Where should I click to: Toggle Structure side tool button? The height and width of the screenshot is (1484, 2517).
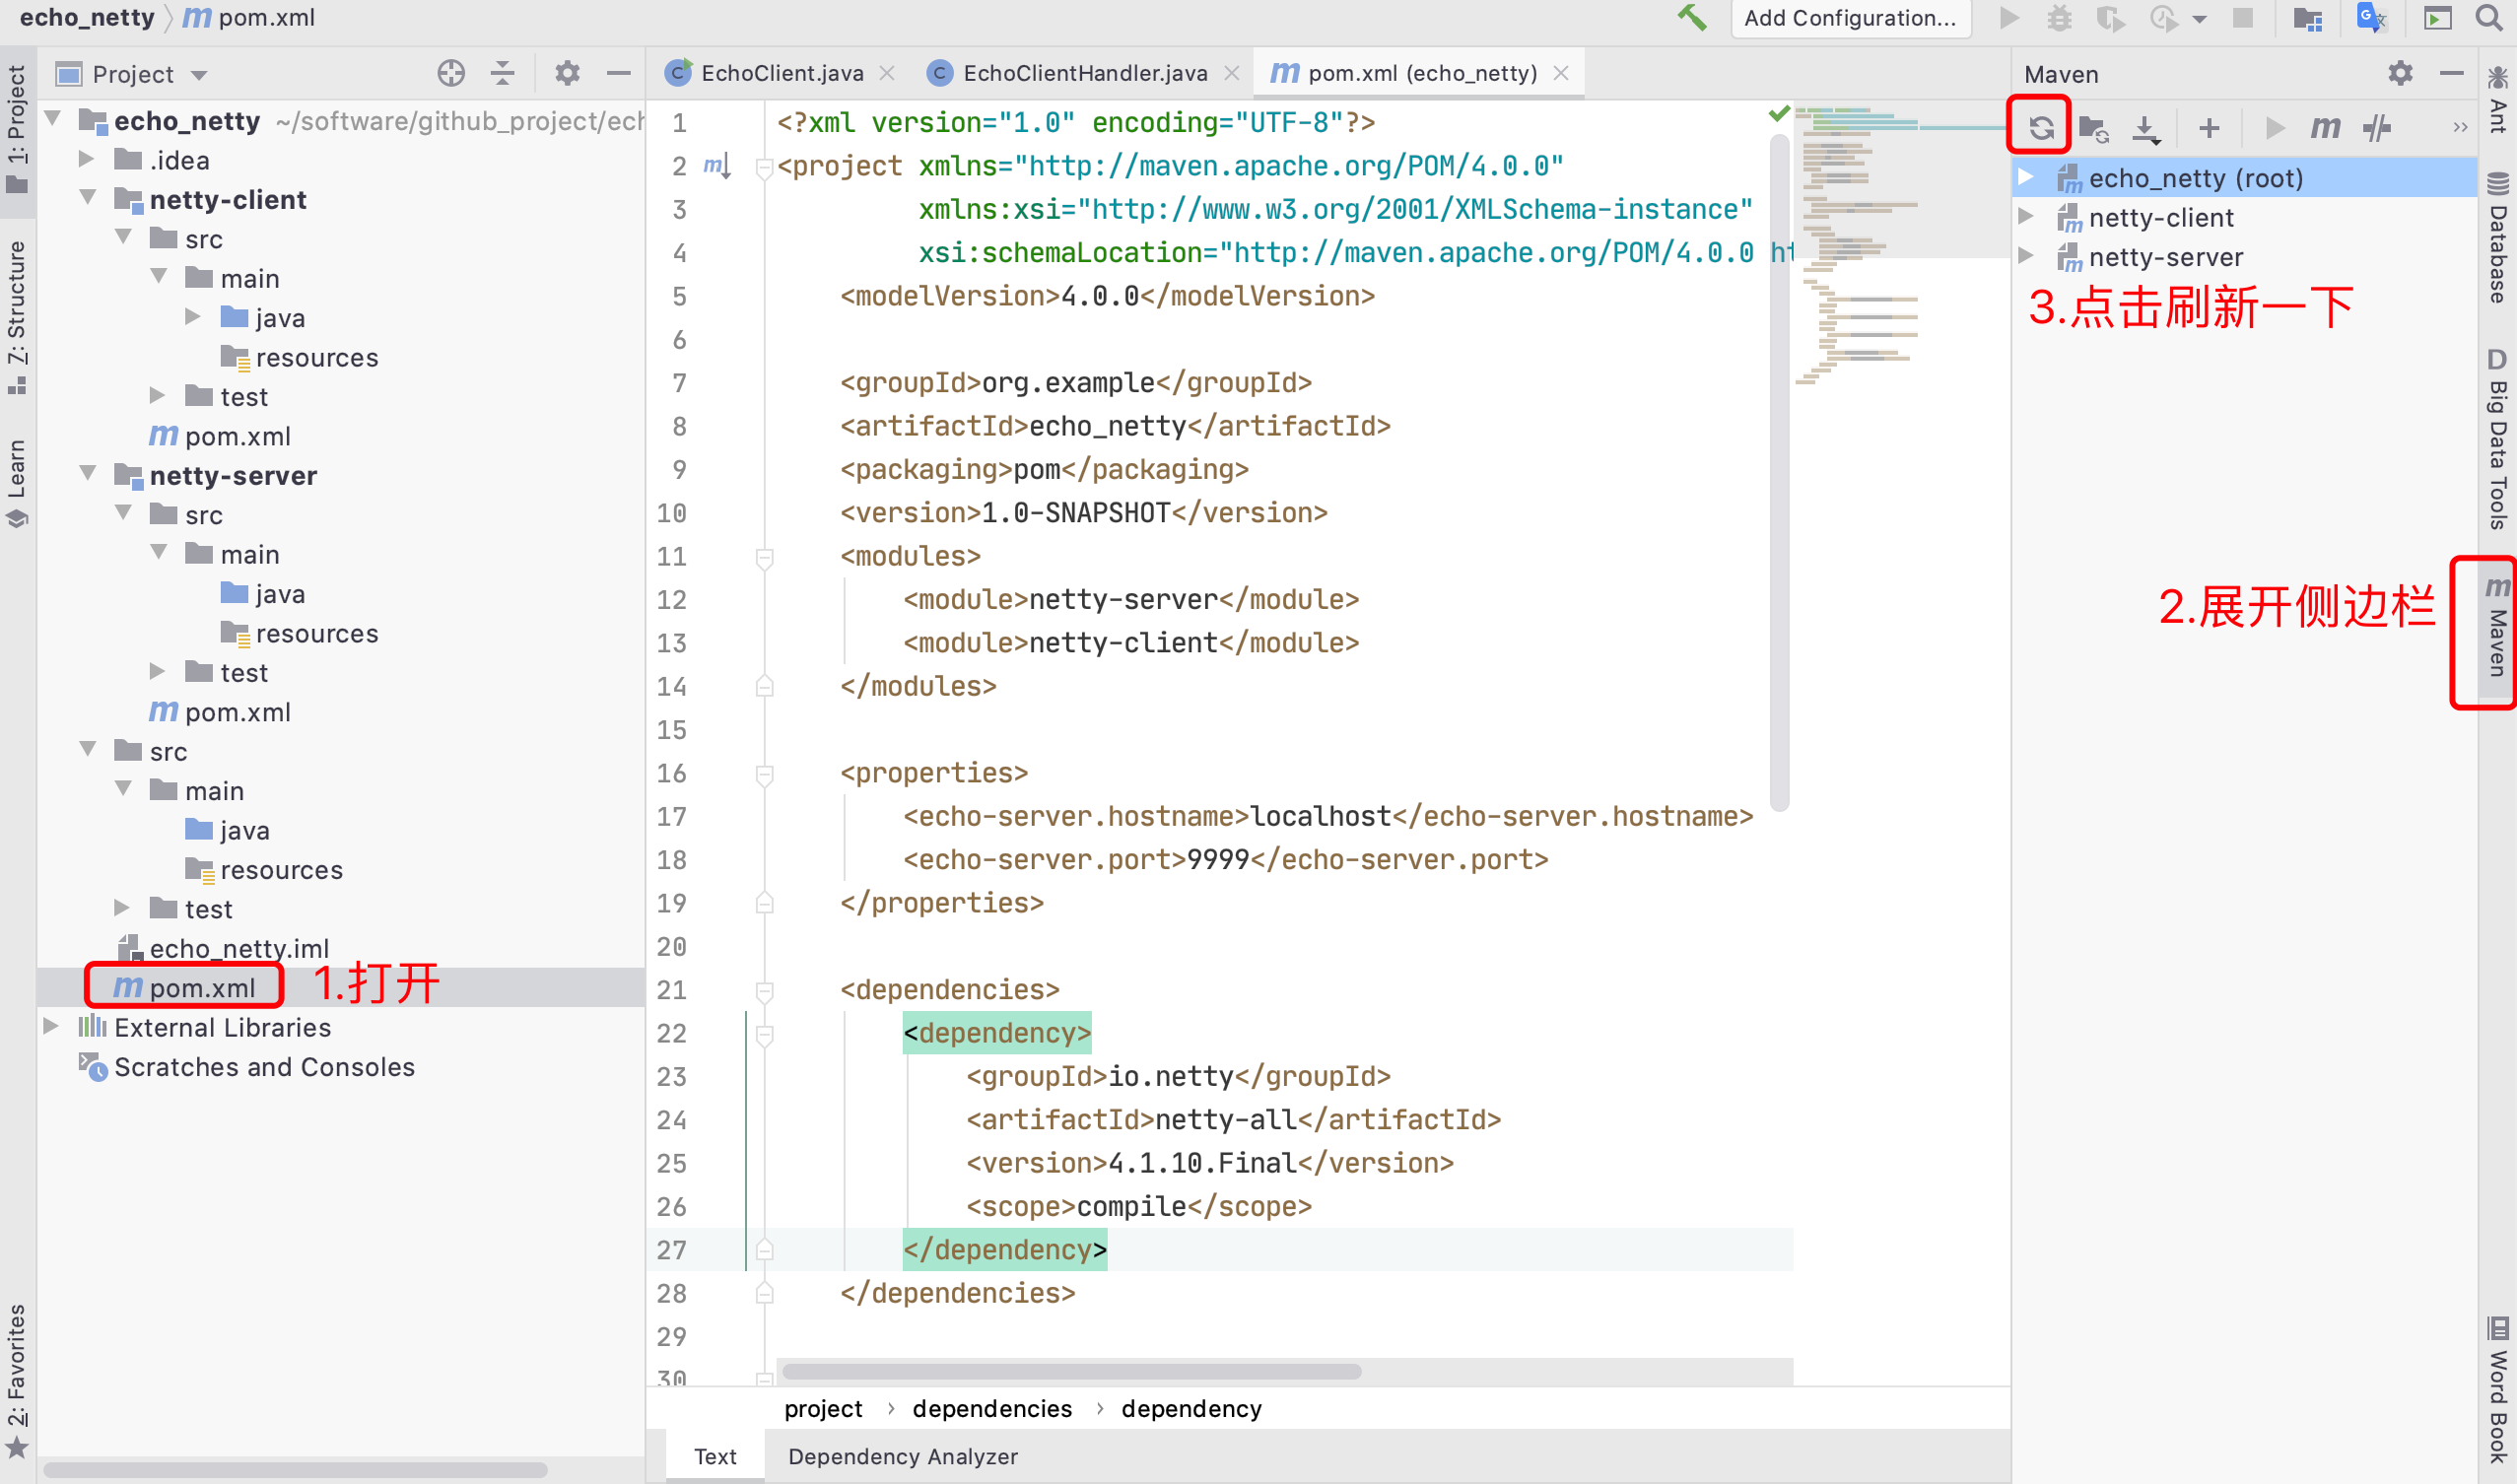coord(17,316)
